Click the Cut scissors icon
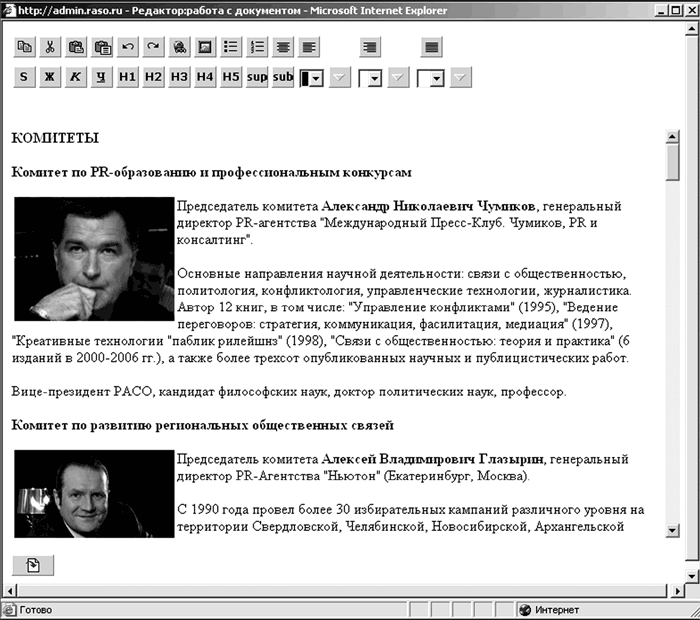The image size is (700, 620). pos(50,47)
